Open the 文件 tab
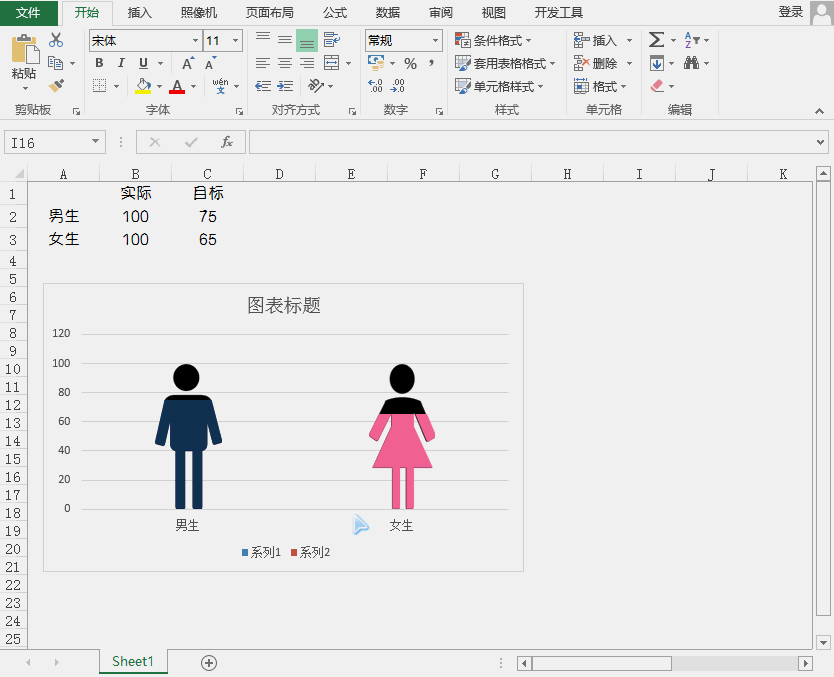 pyautogui.click(x=29, y=13)
